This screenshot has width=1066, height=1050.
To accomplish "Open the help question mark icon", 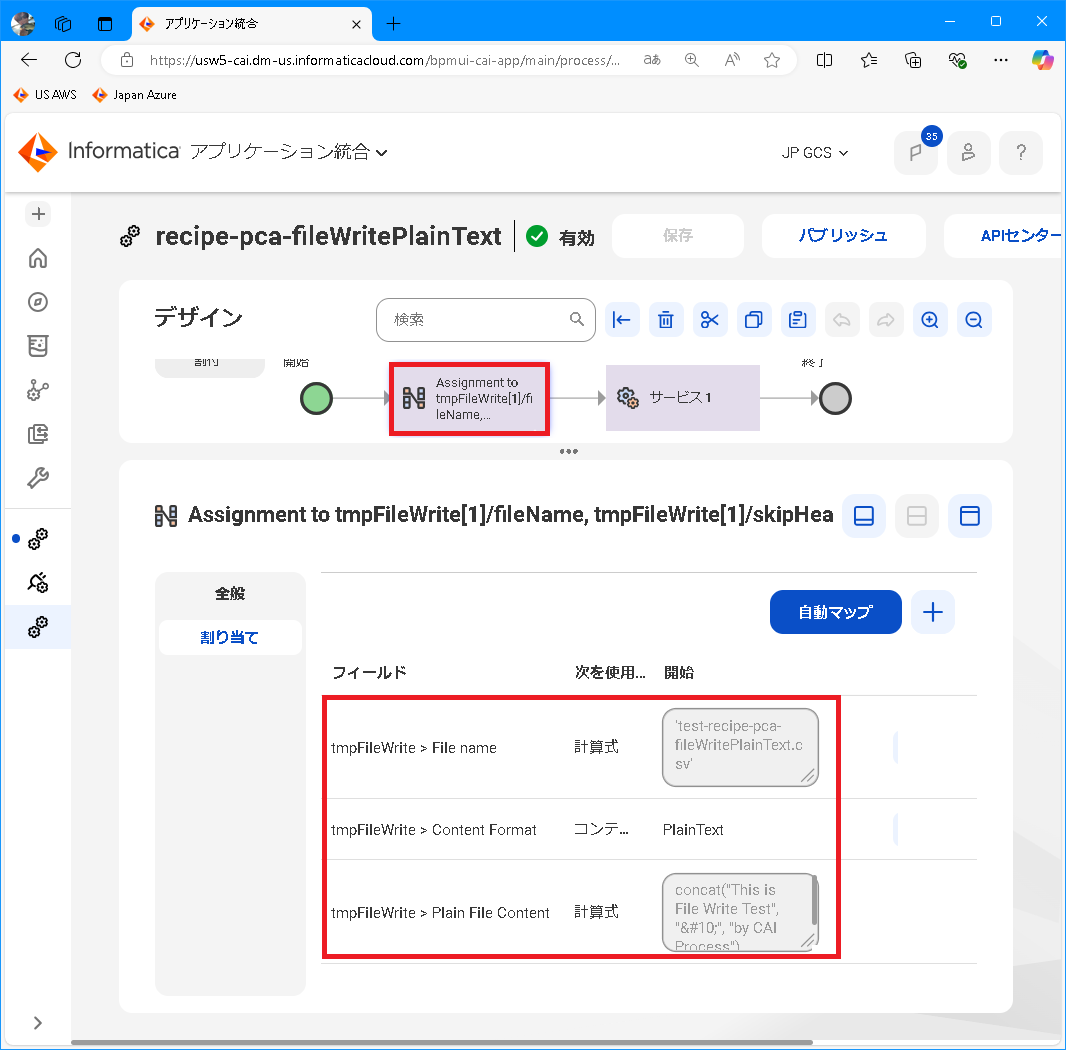I will (1020, 152).
